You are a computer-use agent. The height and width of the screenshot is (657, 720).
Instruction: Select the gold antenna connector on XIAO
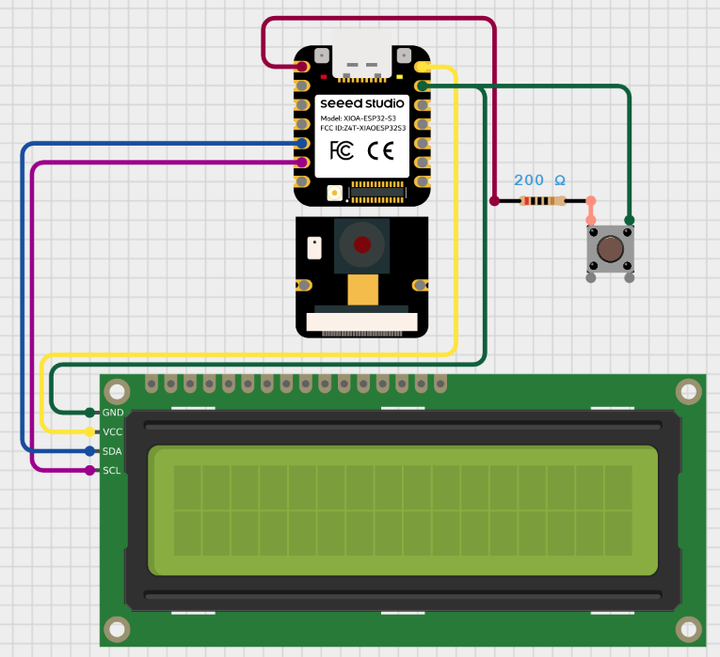pos(335,191)
